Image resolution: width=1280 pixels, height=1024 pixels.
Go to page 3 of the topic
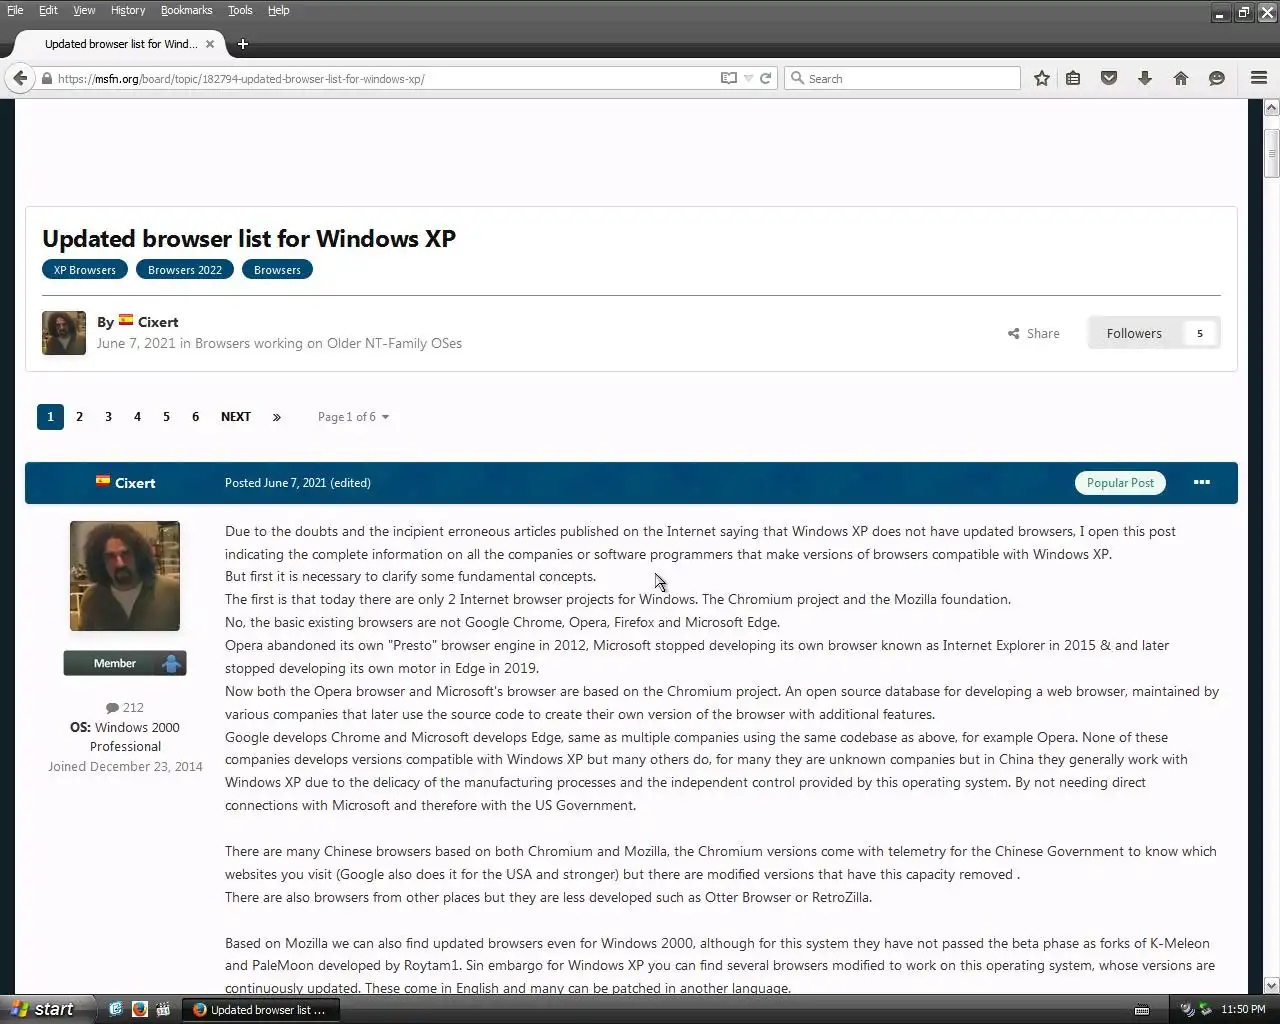(x=108, y=417)
